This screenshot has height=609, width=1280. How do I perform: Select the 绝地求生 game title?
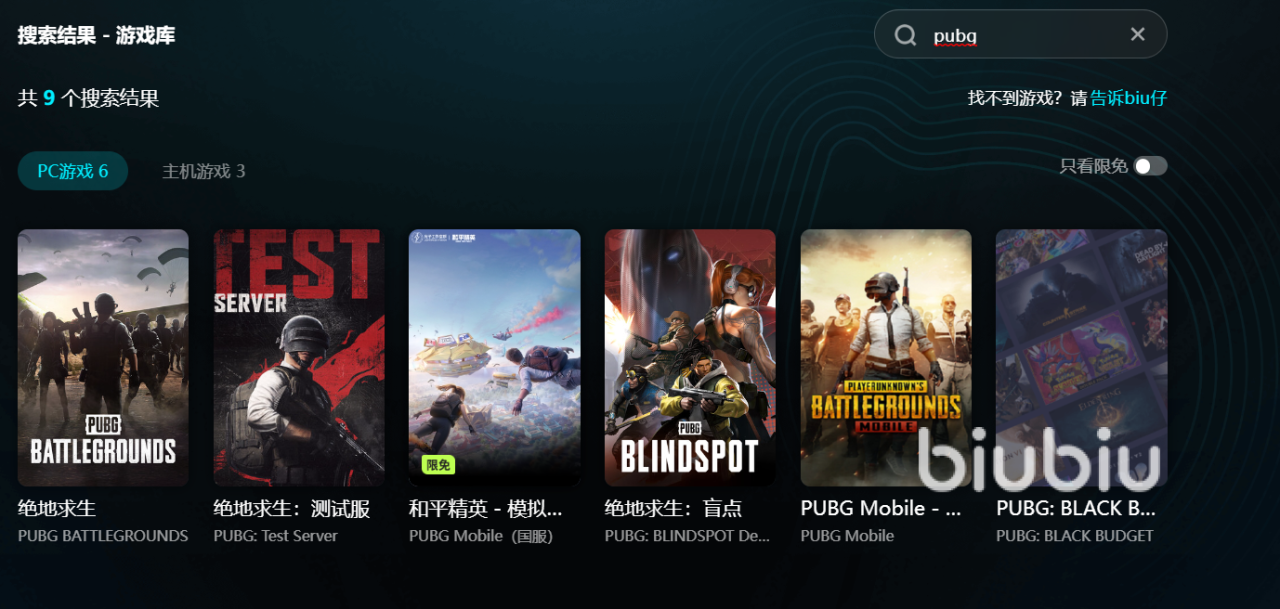57,509
